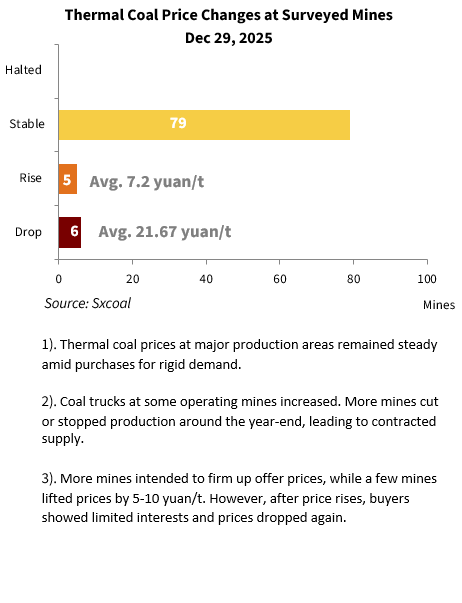Click the Source: Sxcoal caption
Image resolution: width=462 pixels, height=603 pixels.
coord(88,303)
